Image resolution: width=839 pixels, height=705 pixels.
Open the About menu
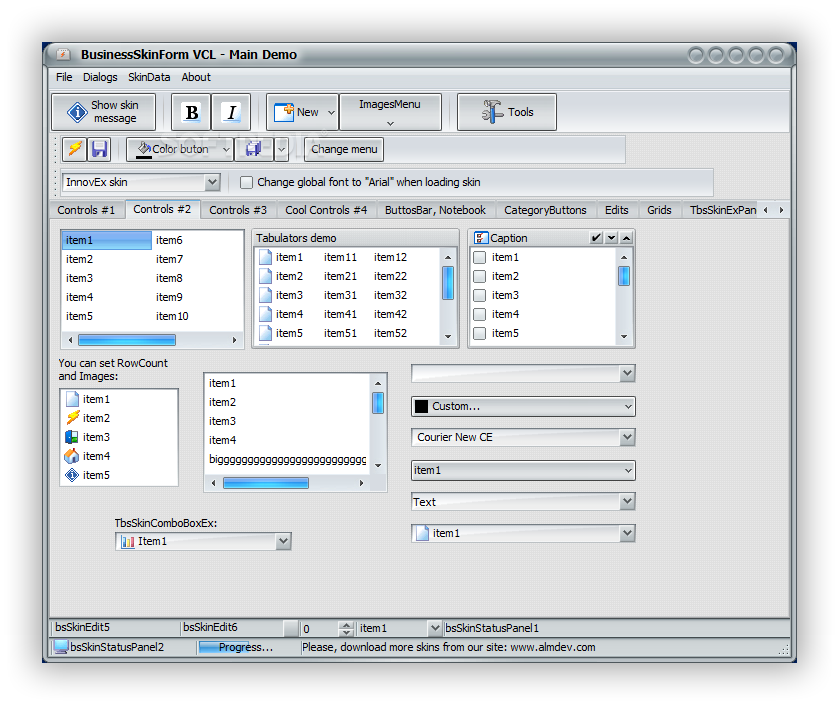pos(196,77)
